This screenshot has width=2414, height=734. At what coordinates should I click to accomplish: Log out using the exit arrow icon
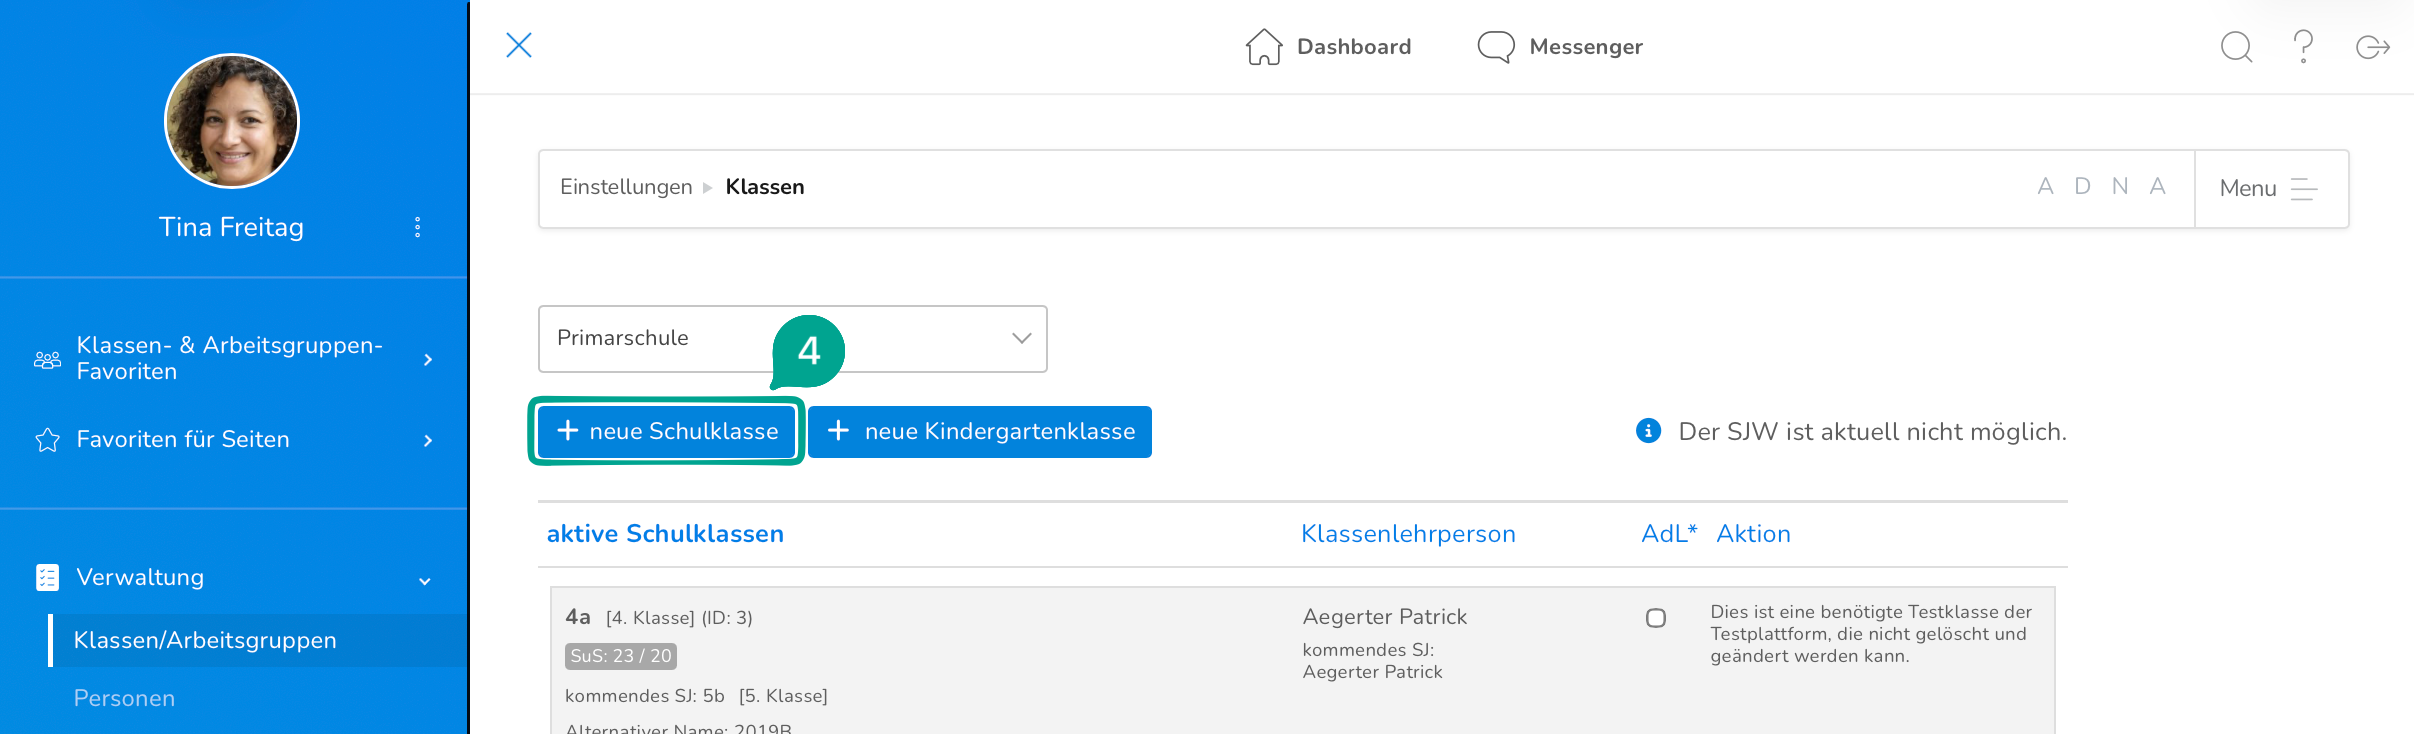coord(2373,47)
